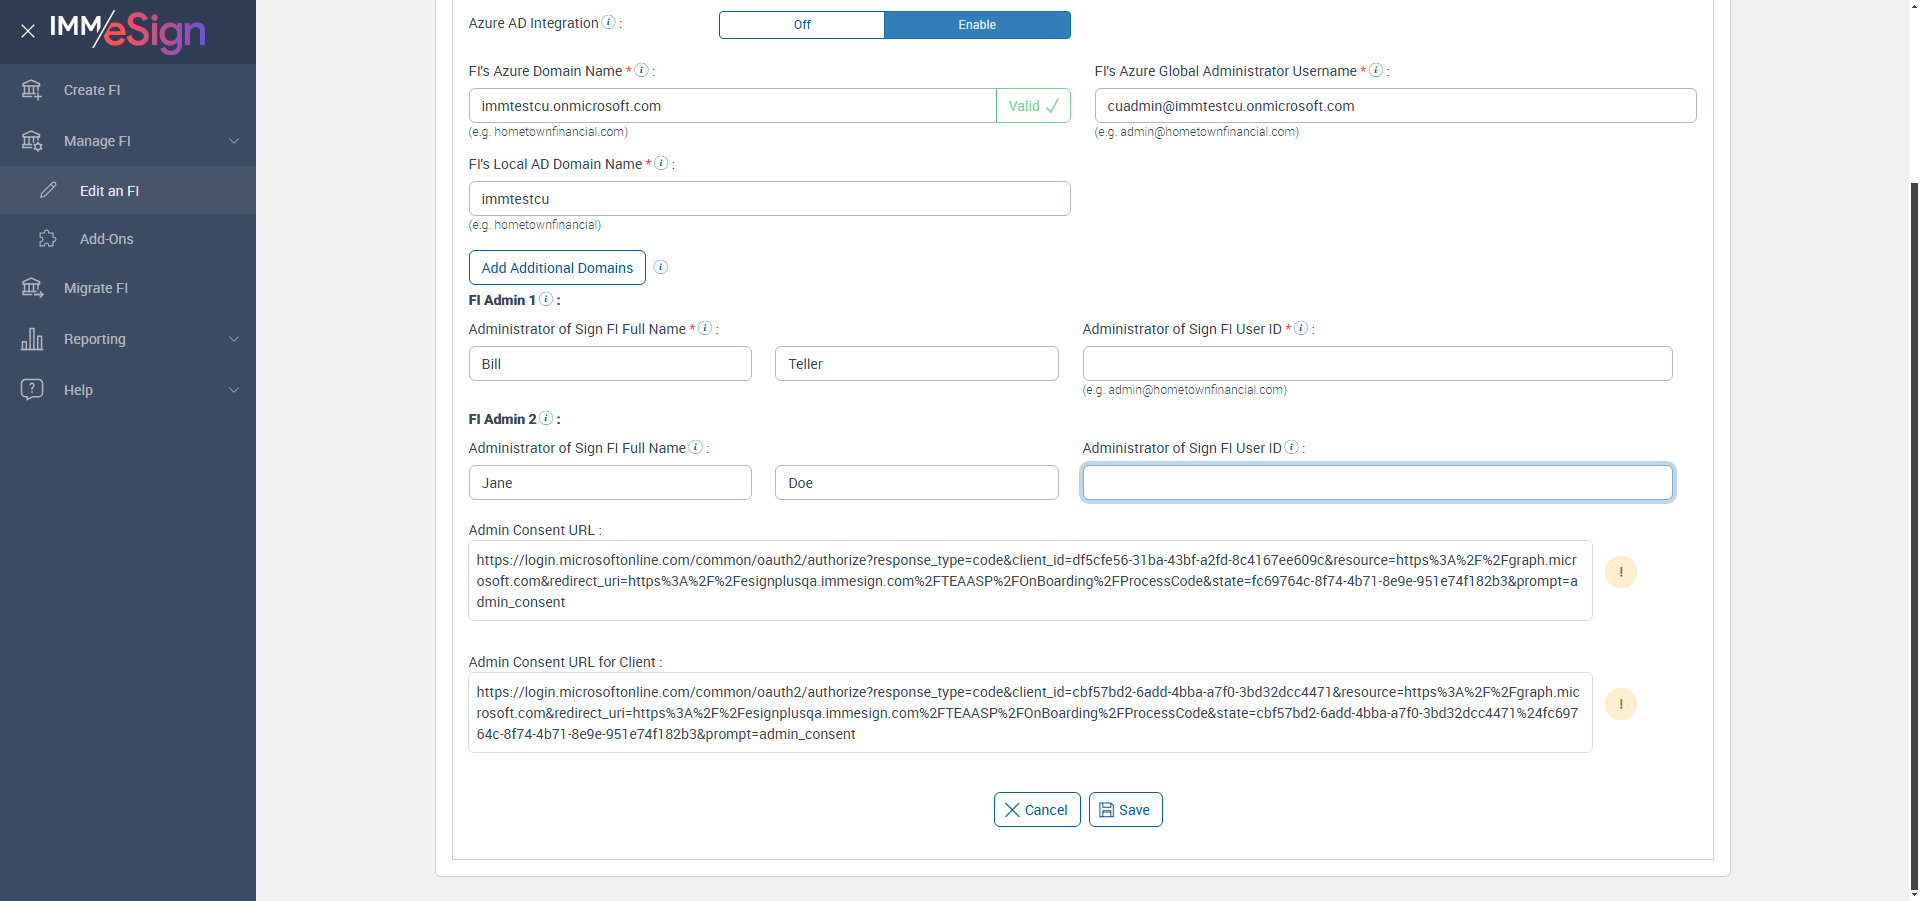This screenshot has width=1920, height=901.
Task: Click info icon next to Add Additional Domains
Action: click(x=661, y=267)
